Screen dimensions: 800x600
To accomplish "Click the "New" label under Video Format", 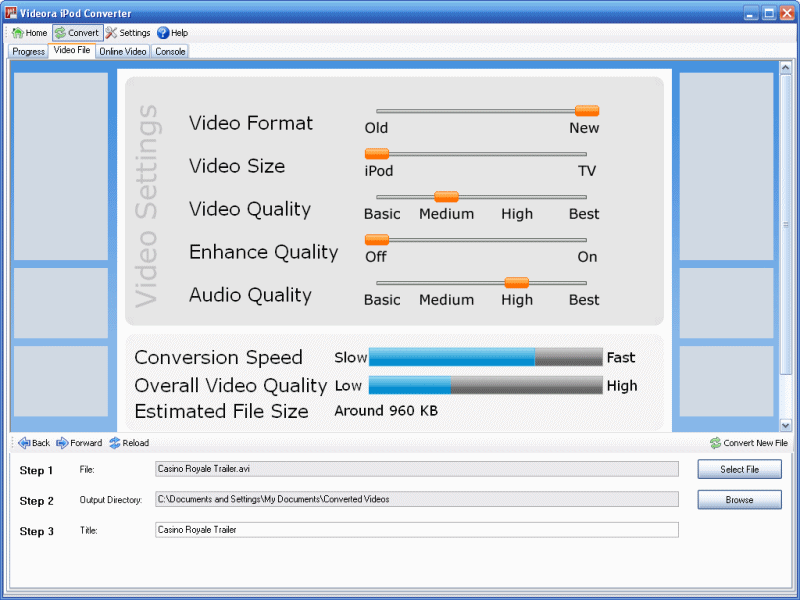I will click(x=584, y=128).
